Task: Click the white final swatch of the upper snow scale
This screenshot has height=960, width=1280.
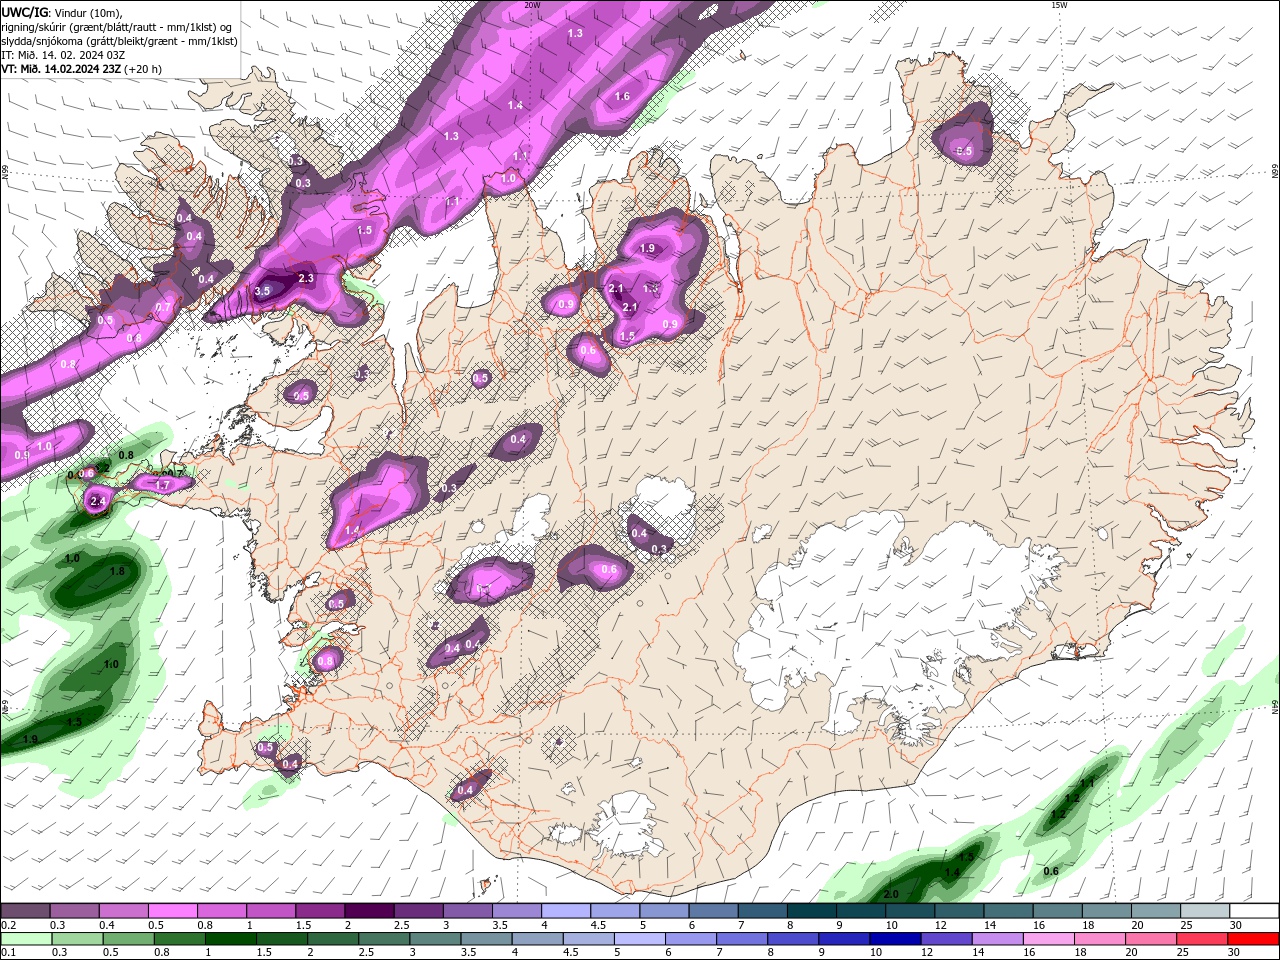Action: [x=1254, y=911]
